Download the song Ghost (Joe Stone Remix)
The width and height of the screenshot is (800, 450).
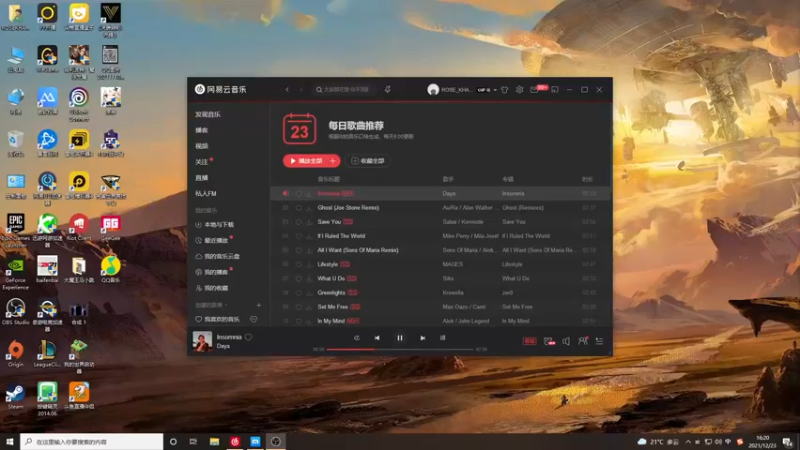(309, 208)
